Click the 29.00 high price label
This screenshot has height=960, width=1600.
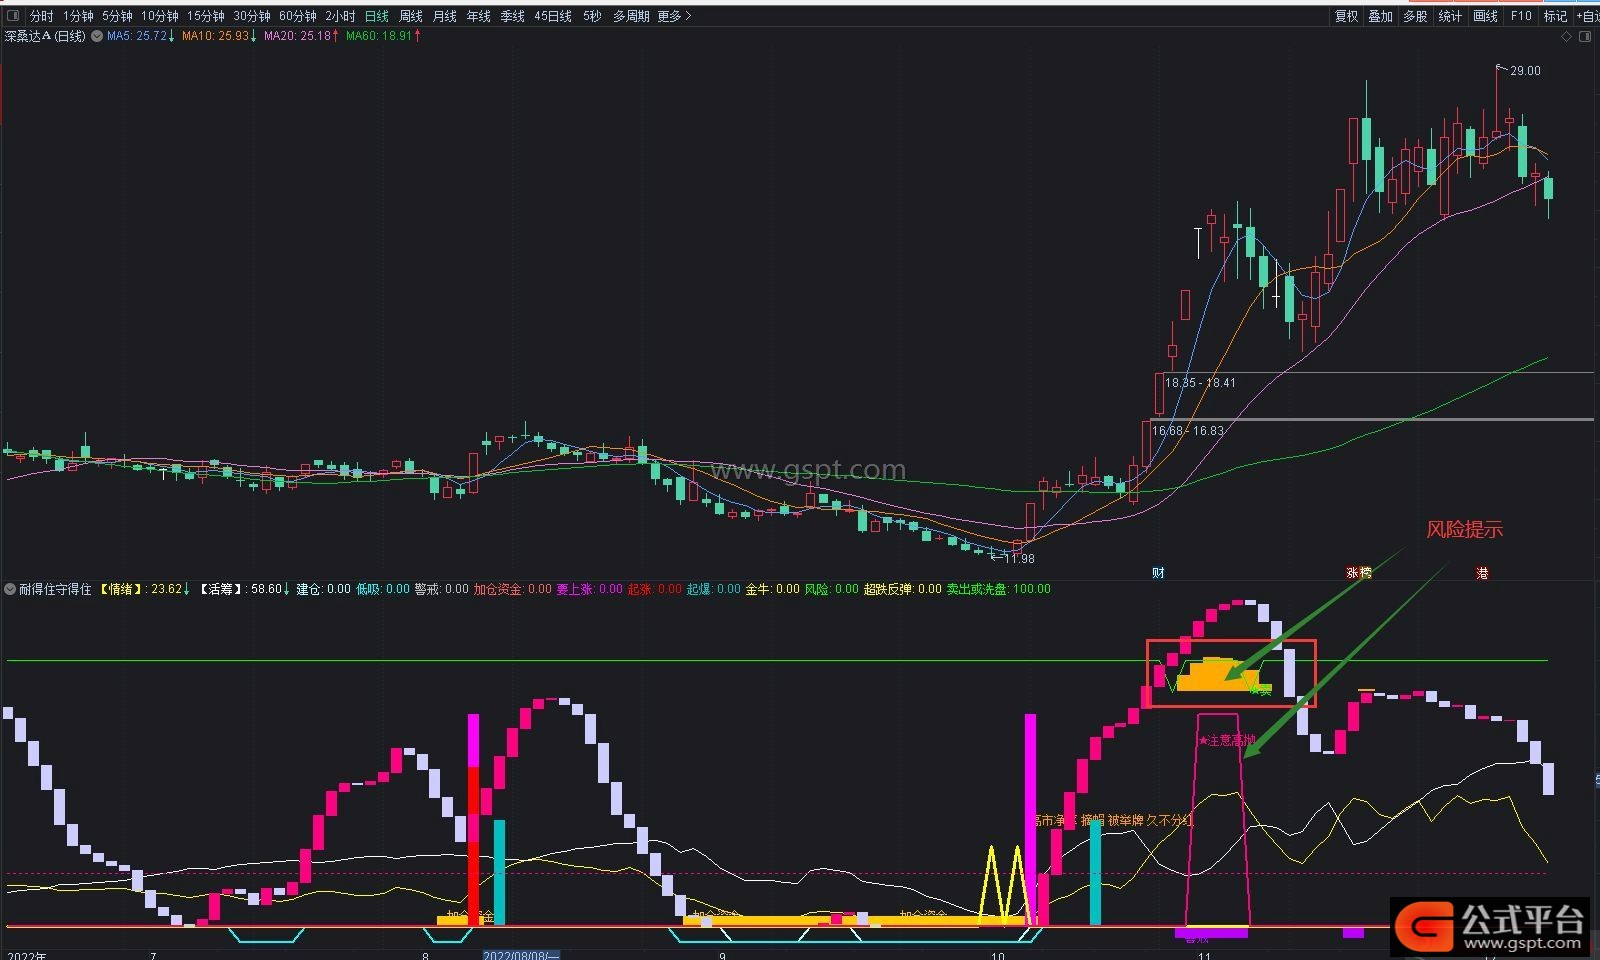[x=1525, y=71]
